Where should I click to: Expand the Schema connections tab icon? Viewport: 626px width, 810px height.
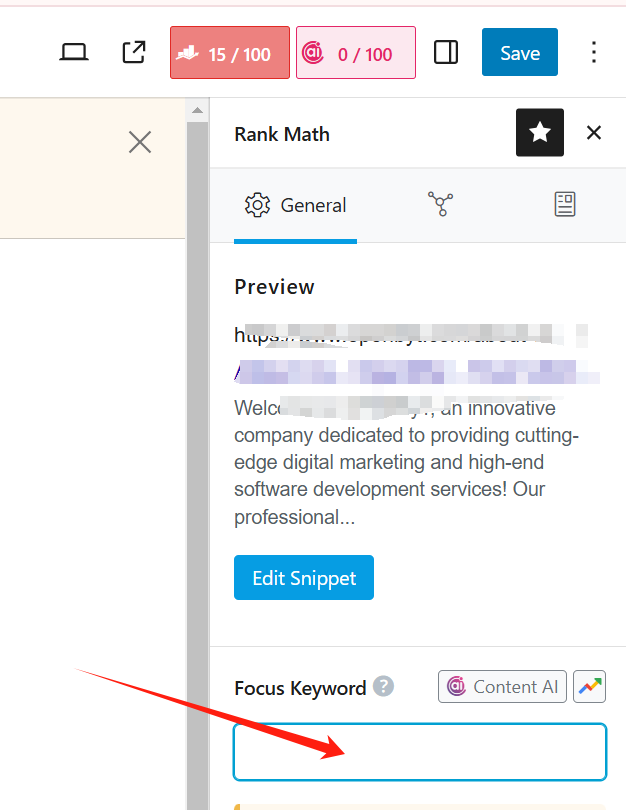click(441, 205)
